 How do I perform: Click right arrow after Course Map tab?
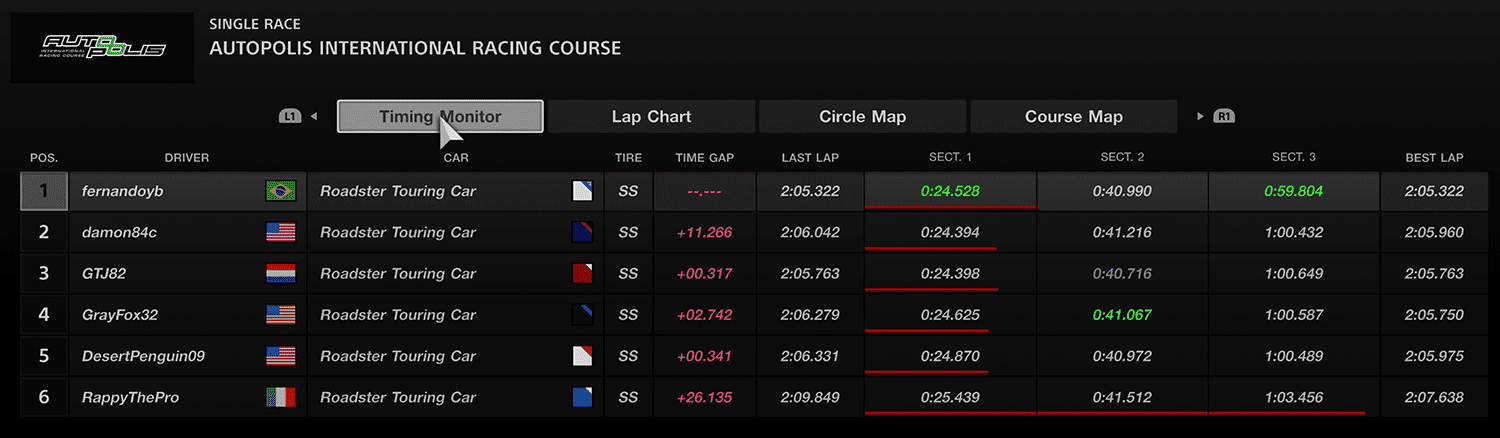coord(1200,117)
